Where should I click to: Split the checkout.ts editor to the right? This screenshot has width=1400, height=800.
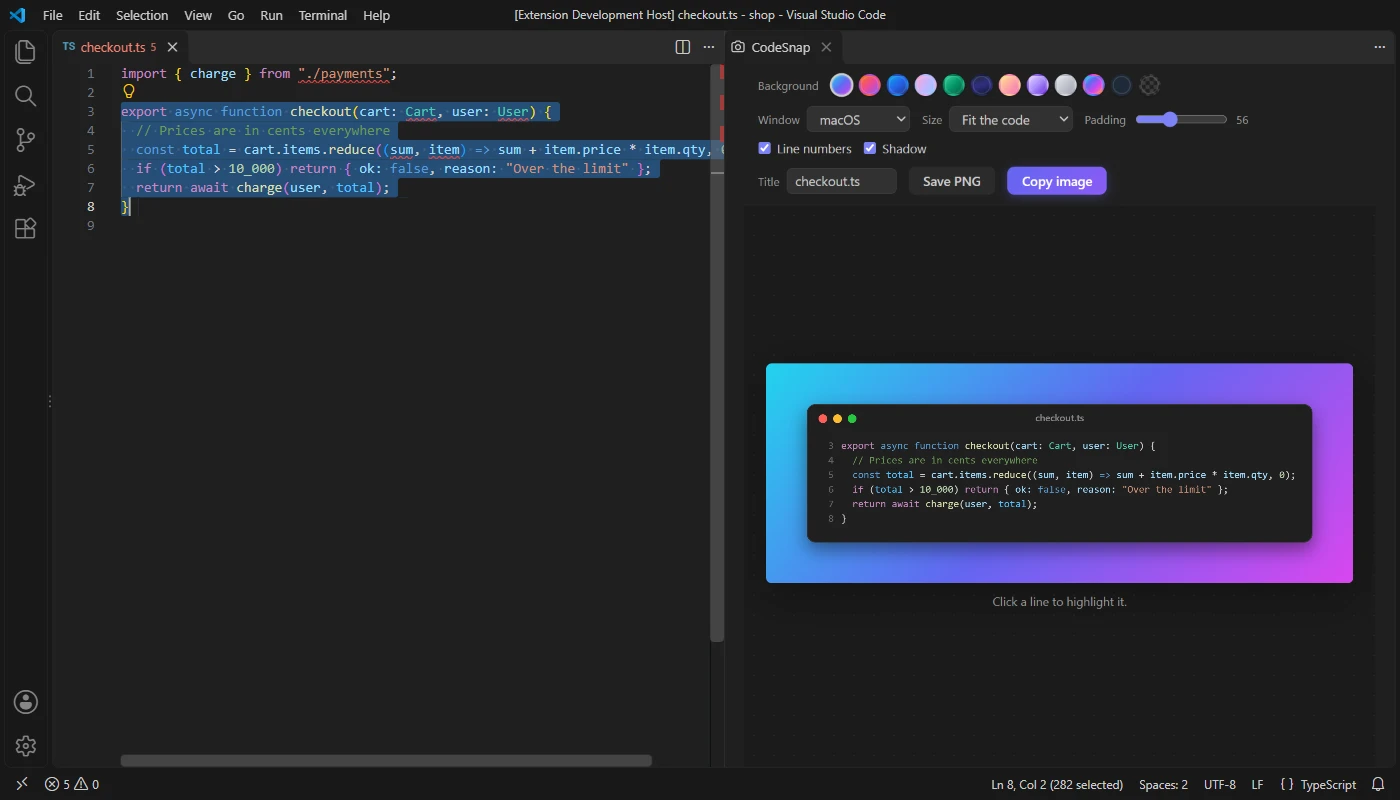click(683, 47)
